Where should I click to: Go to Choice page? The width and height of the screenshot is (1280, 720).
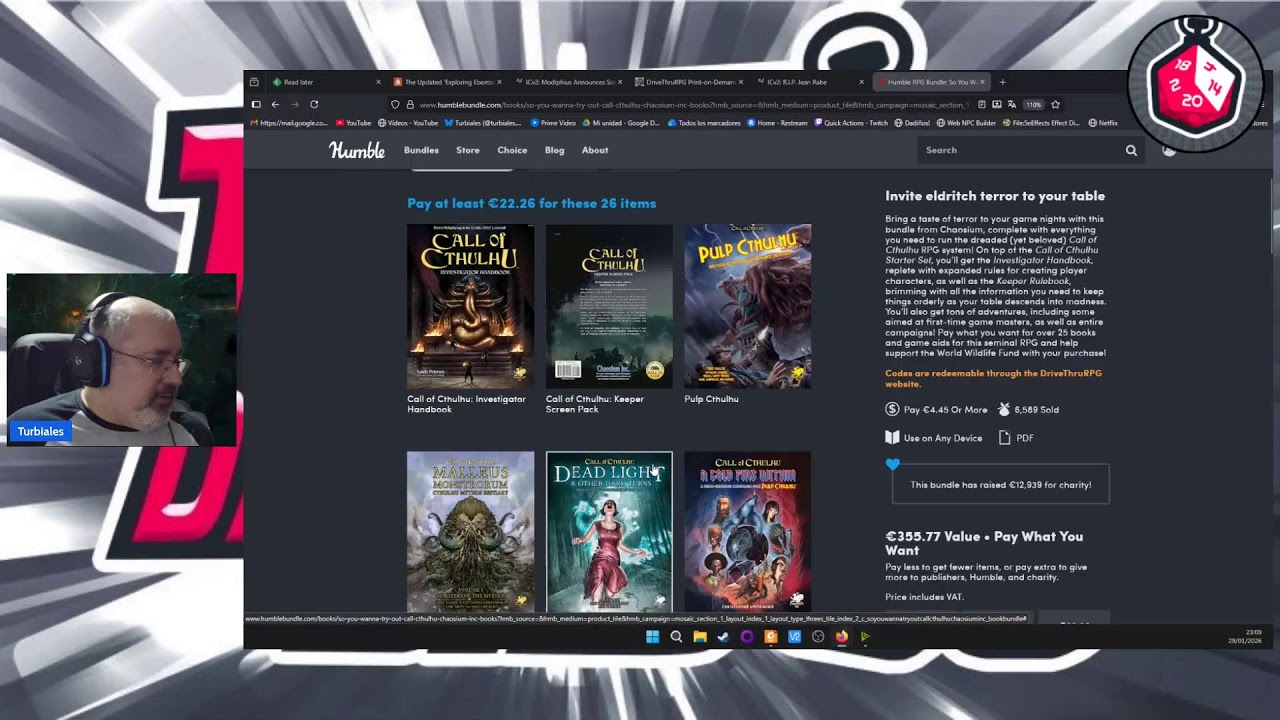coord(512,150)
